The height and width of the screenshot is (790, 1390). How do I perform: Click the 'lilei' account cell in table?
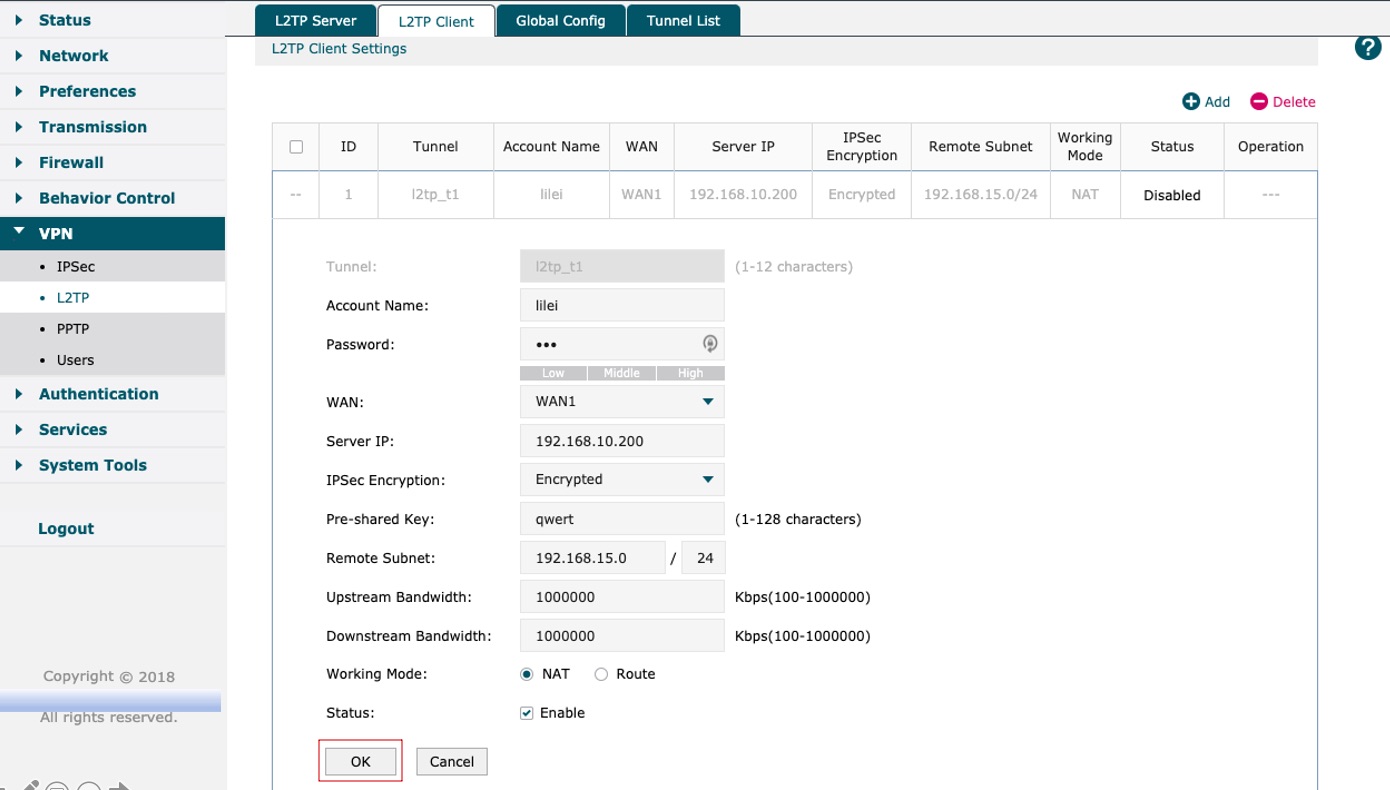[551, 195]
